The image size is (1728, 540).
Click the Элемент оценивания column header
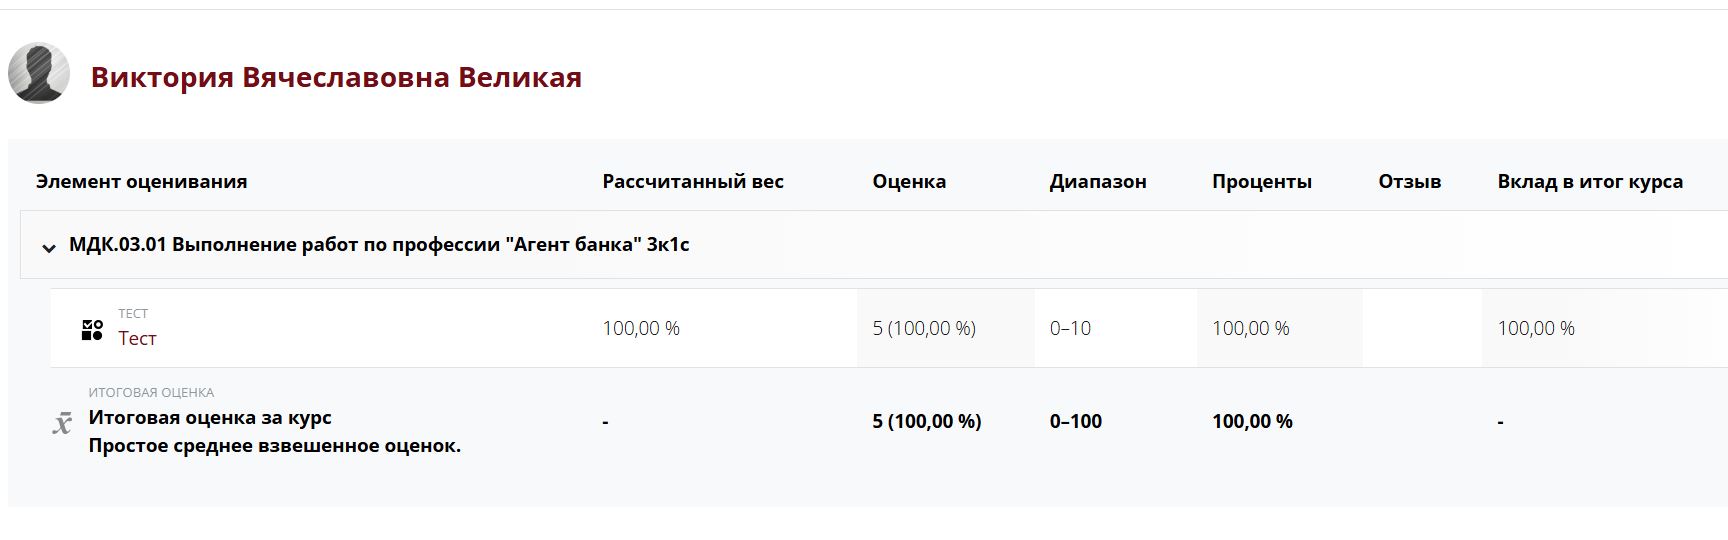click(x=141, y=182)
